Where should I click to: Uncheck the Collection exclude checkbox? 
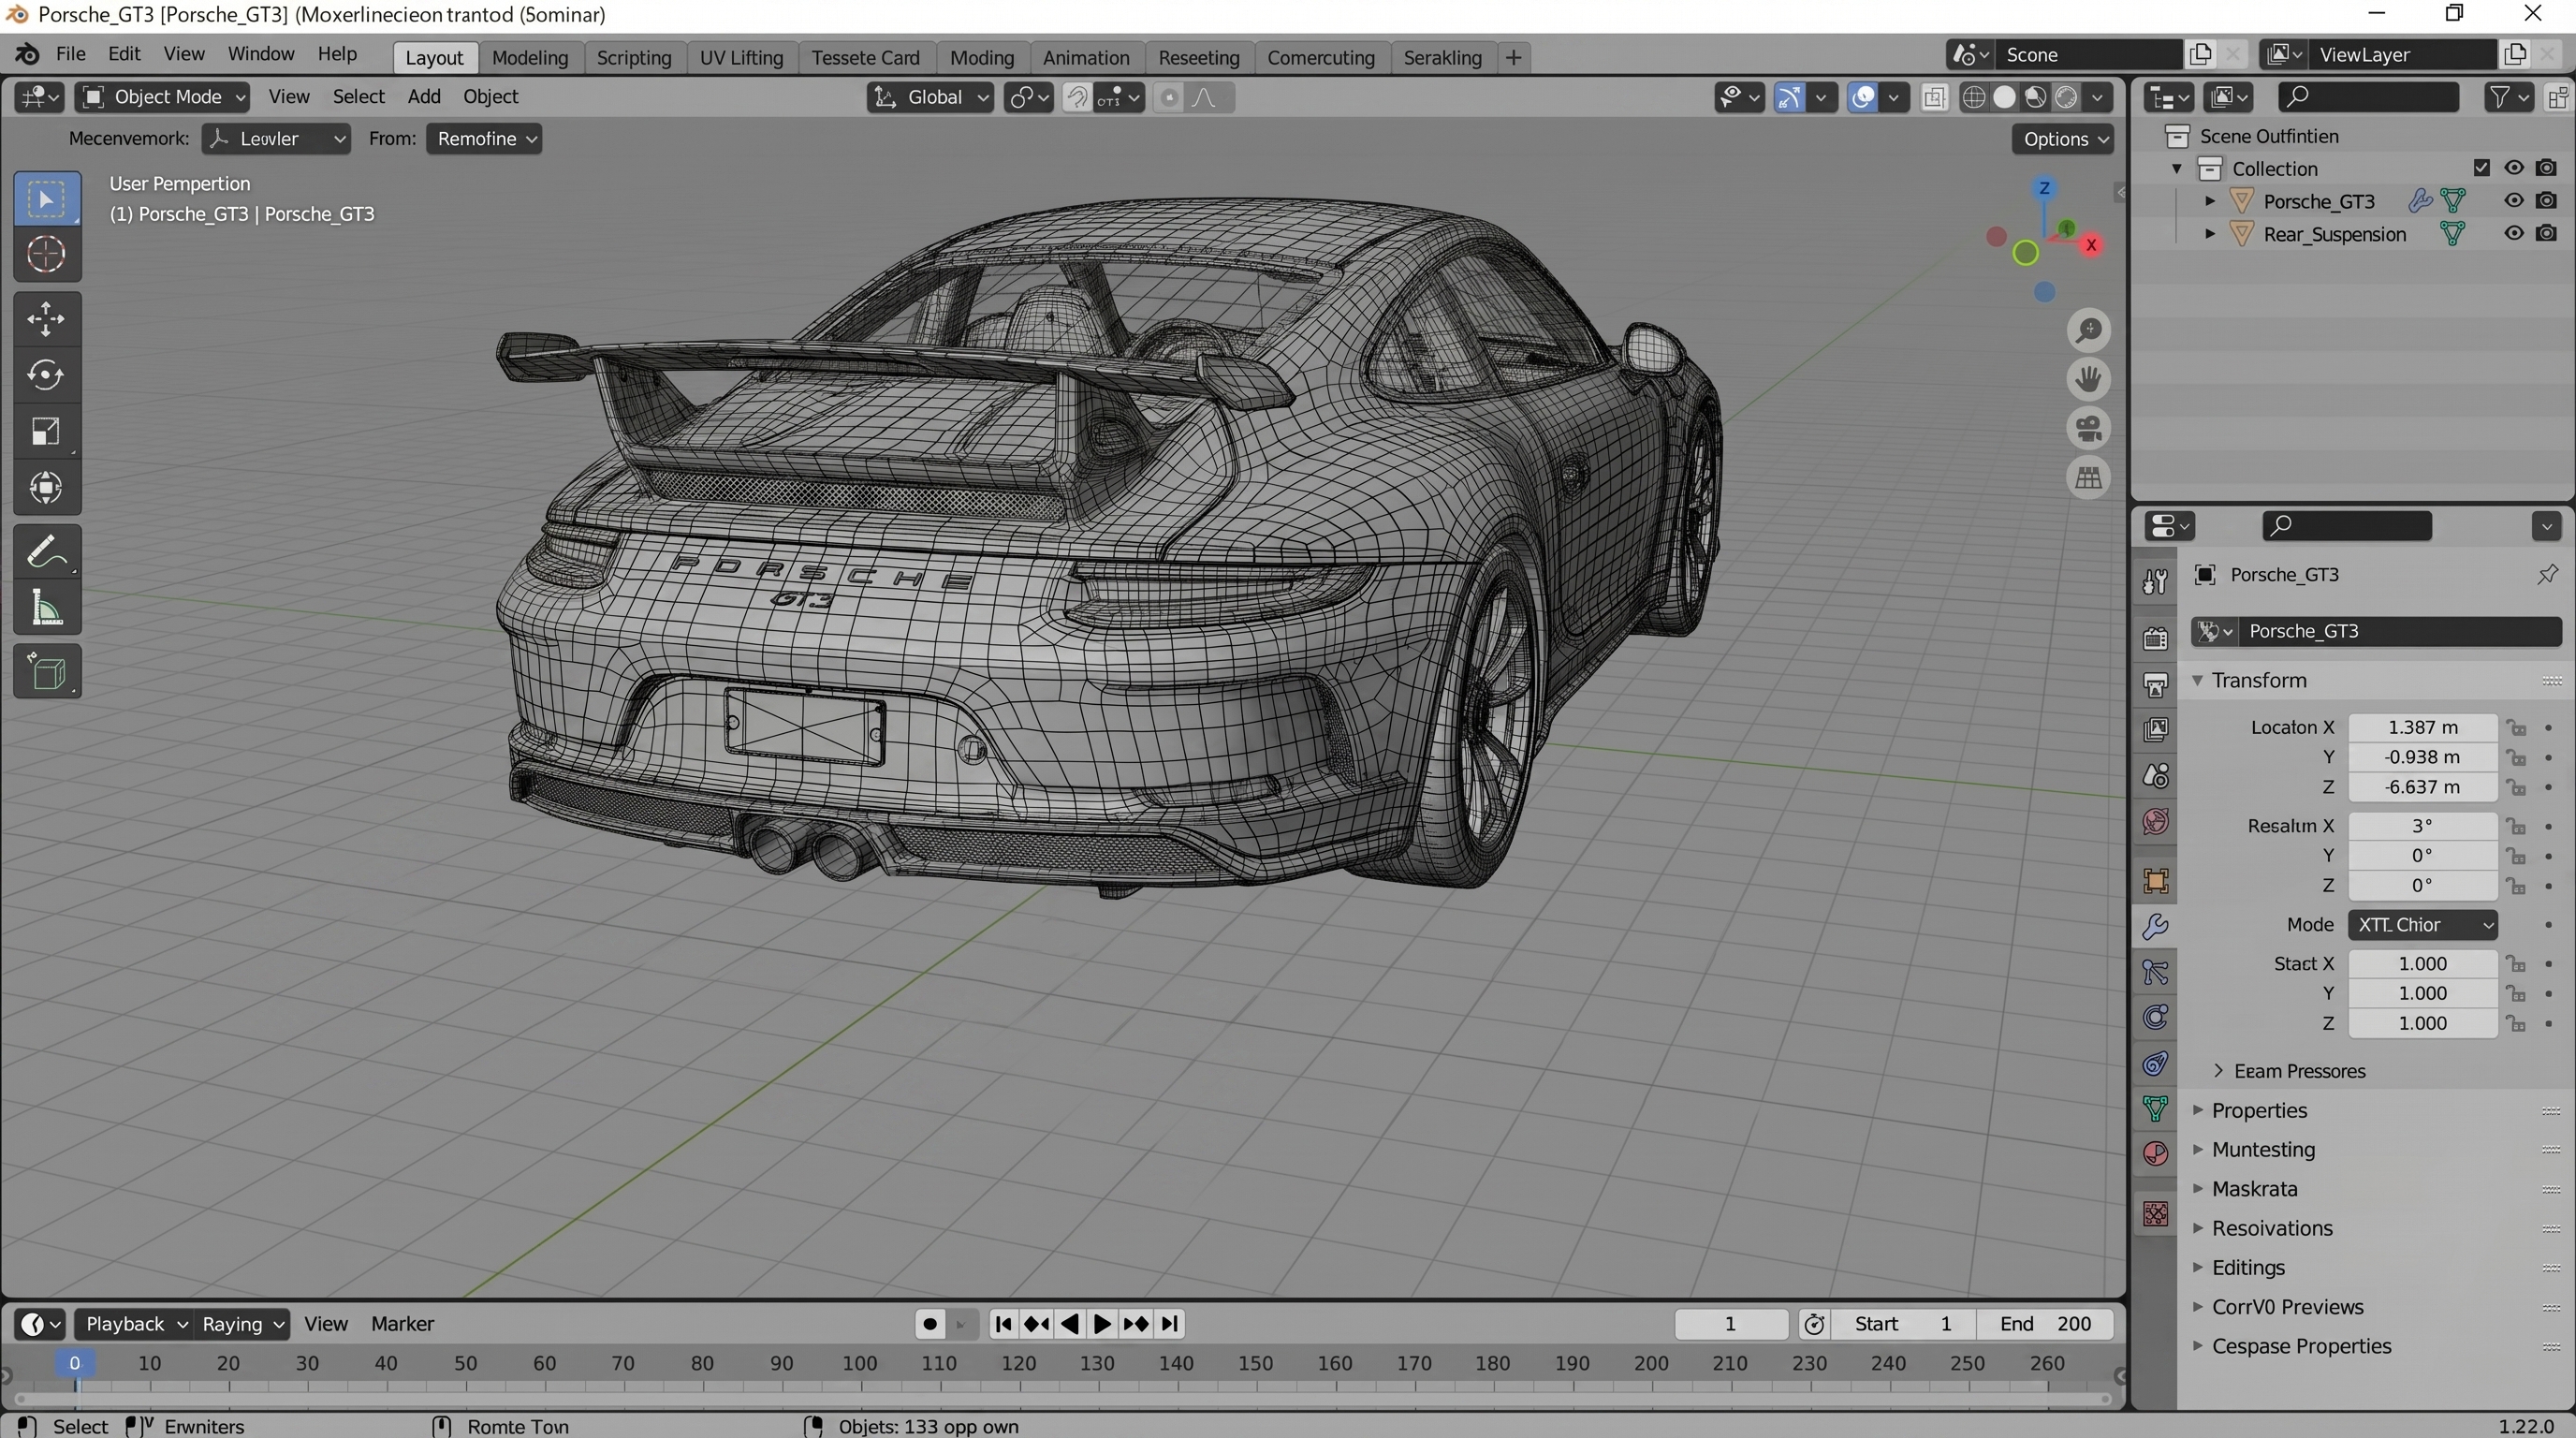(x=2481, y=168)
